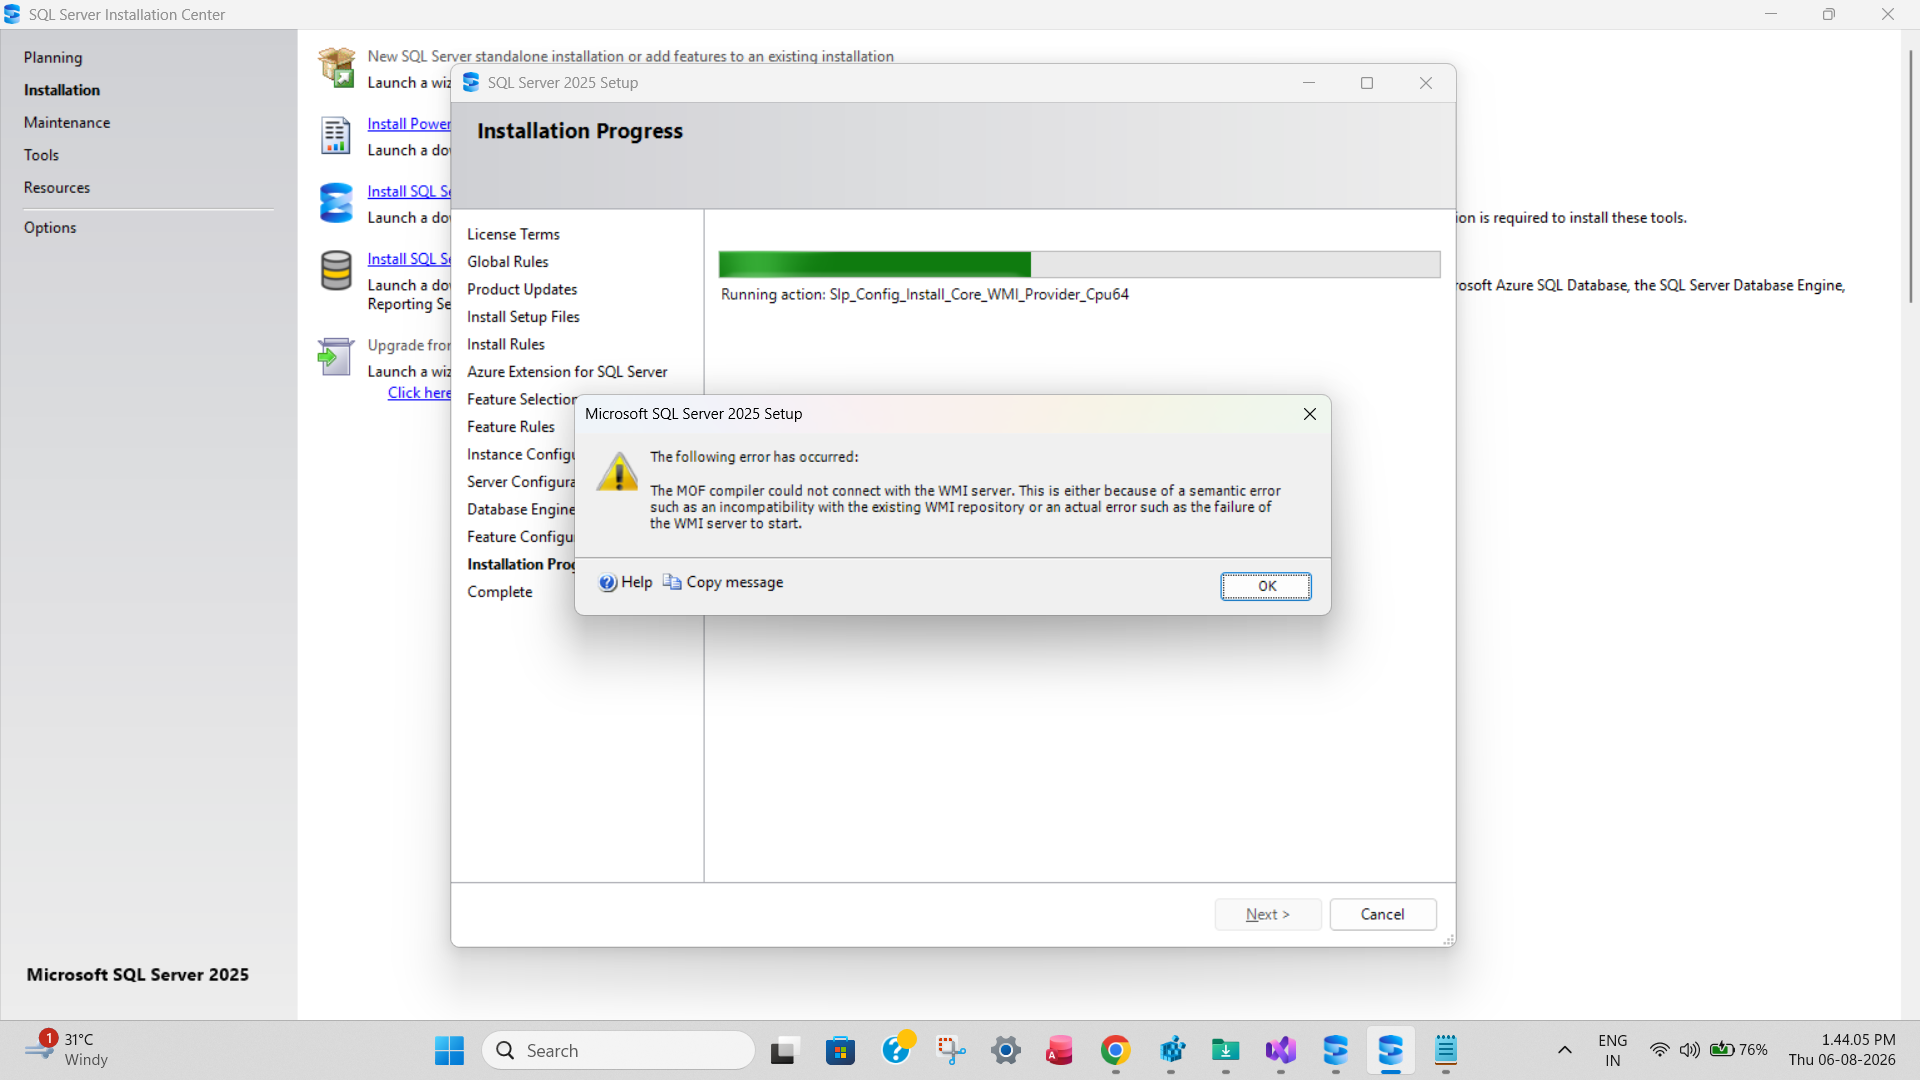Click the 'Click here' link
The height and width of the screenshot is (1080, 1920).
coord(419,393)
